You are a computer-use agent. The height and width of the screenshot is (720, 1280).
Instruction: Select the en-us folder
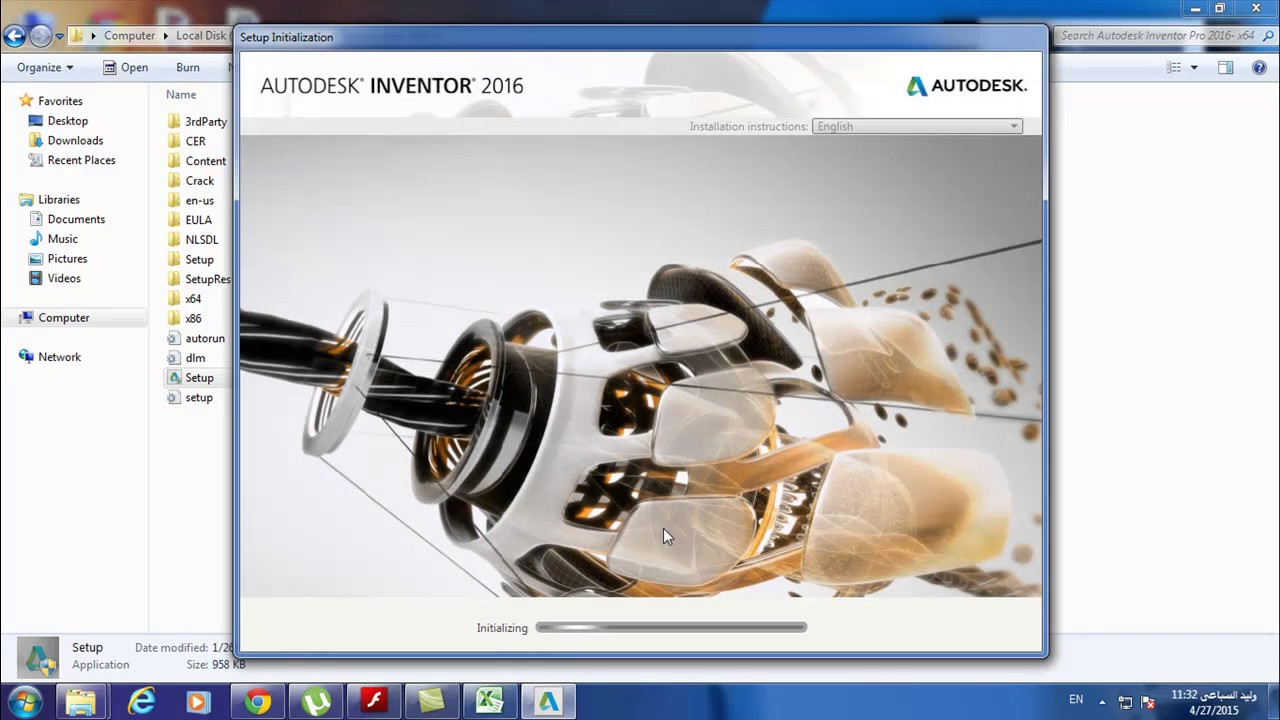click(x=199, y=201)
